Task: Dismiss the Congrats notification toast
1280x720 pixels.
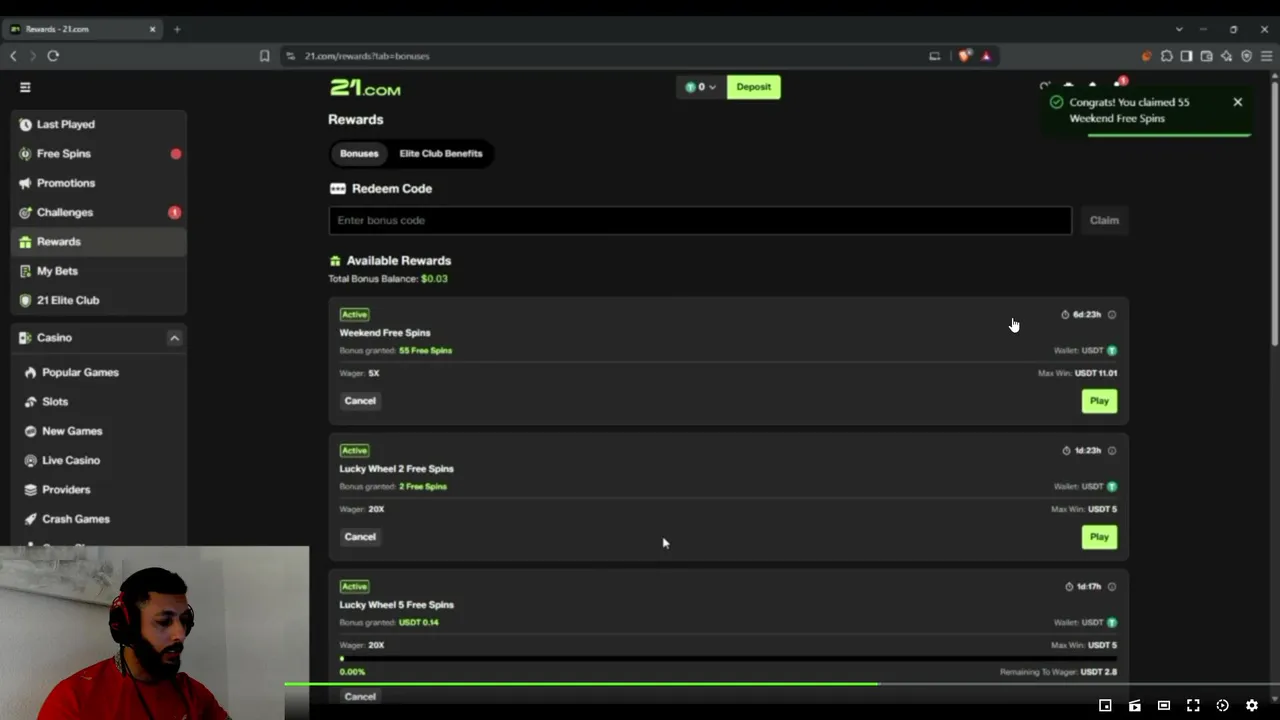Action: point(1237,102)
